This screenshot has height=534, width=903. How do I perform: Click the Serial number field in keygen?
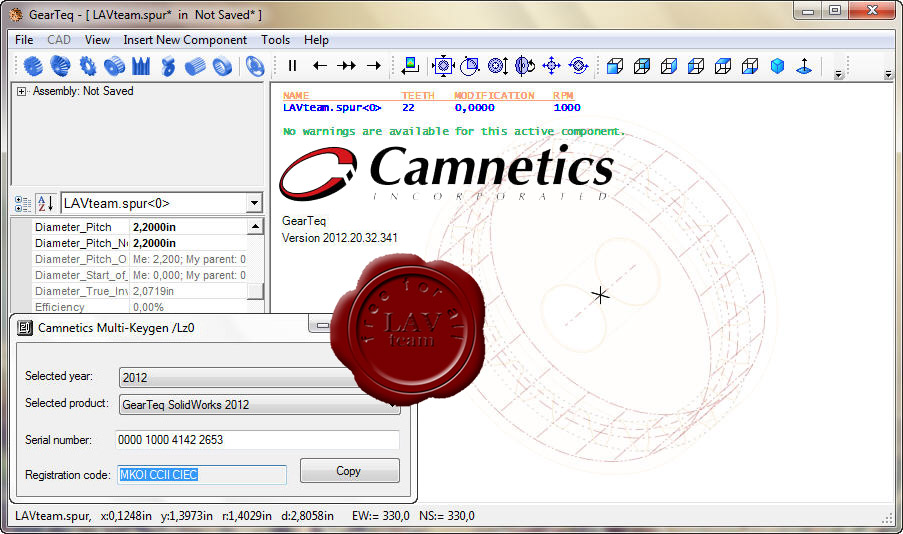tap(257, 440)
